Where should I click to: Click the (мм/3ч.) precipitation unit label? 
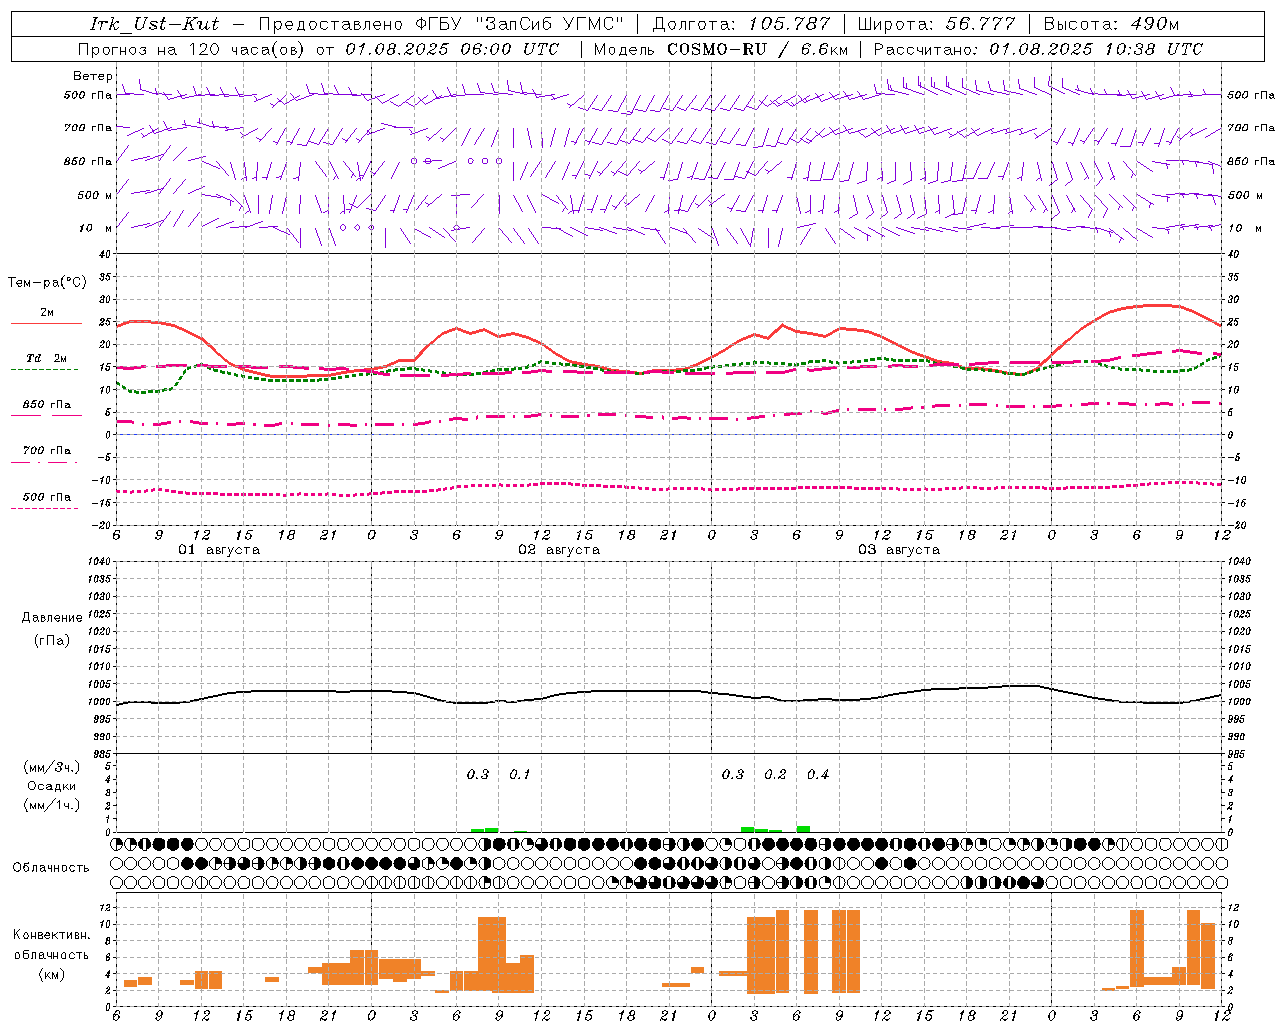pyautogui.click(x=52, y=767)
